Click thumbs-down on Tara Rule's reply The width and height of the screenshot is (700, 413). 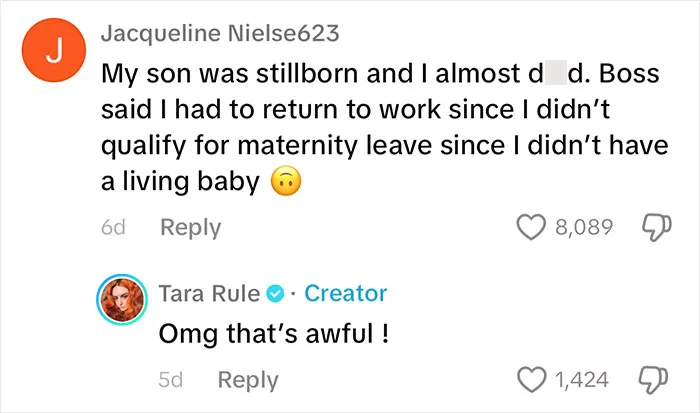654,380
